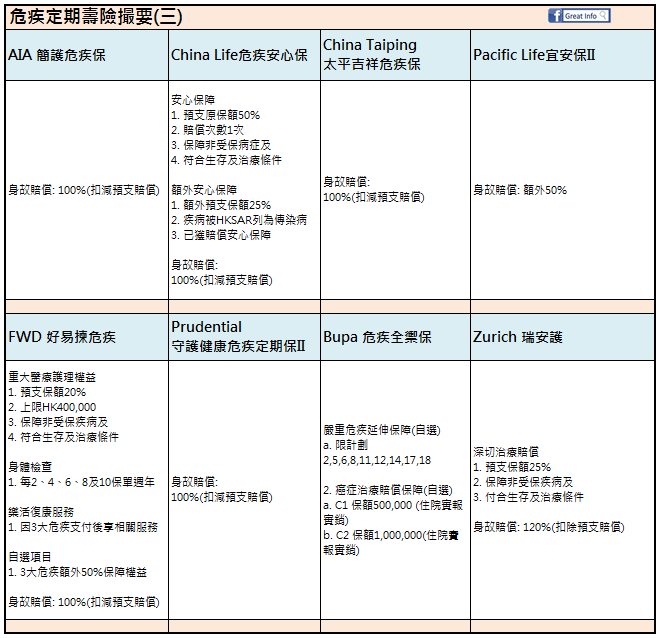Click the 重大醫療護理權益 heading in FWD cell
Screen dimensions: 660x638
pyautogui.click(x=52, y=377)
